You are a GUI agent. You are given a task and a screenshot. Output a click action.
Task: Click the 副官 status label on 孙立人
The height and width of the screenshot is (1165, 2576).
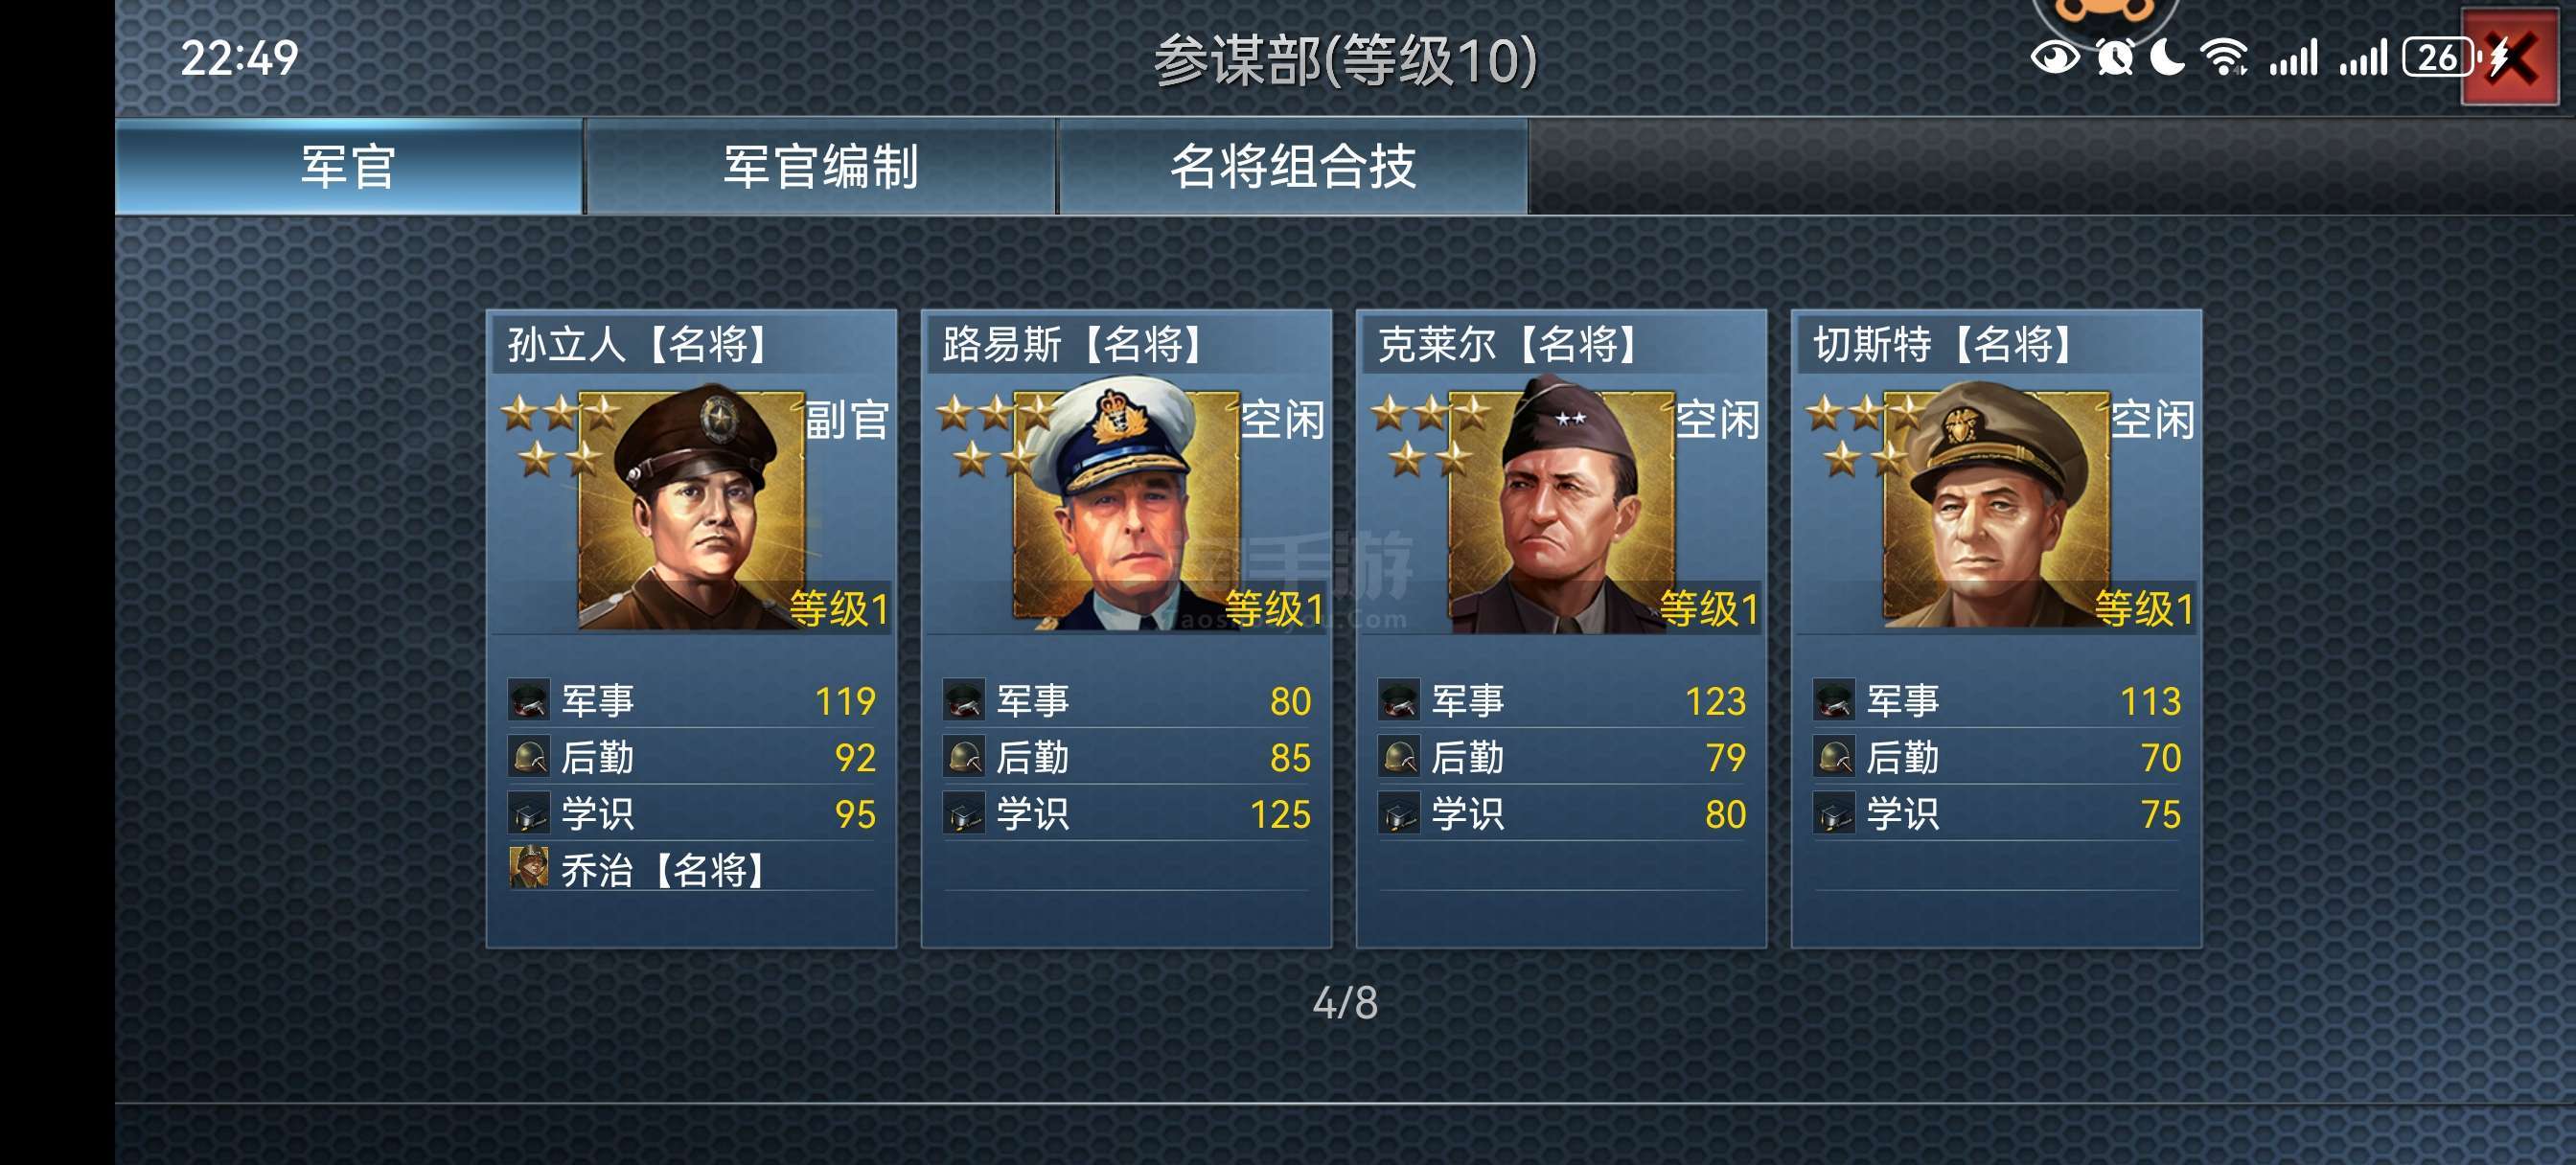[848, 420]
